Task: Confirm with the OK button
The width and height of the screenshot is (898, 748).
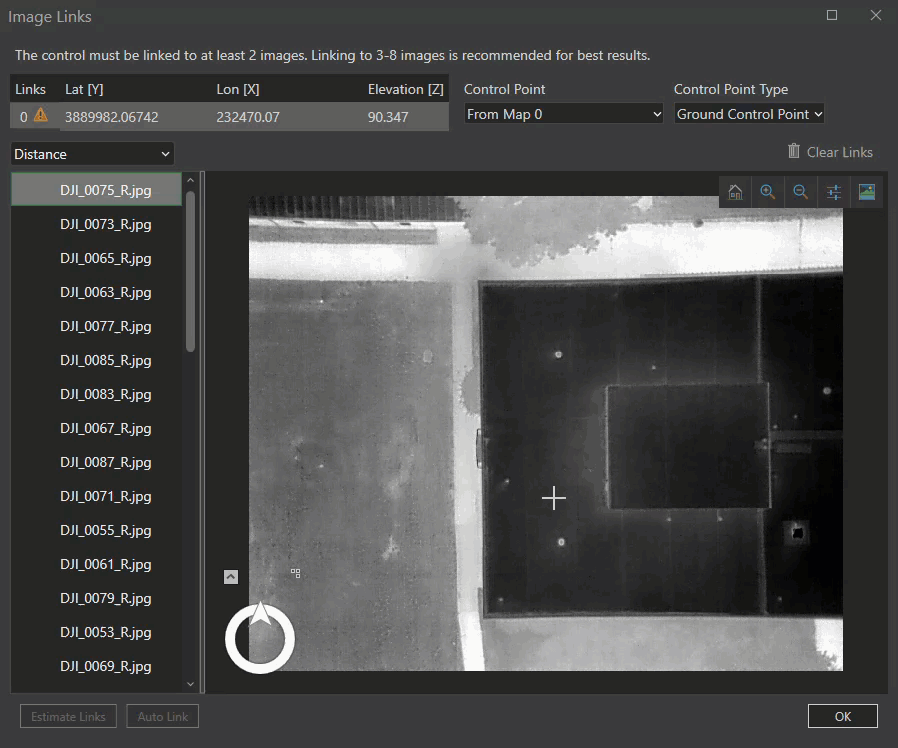Action: click(842, 716)
